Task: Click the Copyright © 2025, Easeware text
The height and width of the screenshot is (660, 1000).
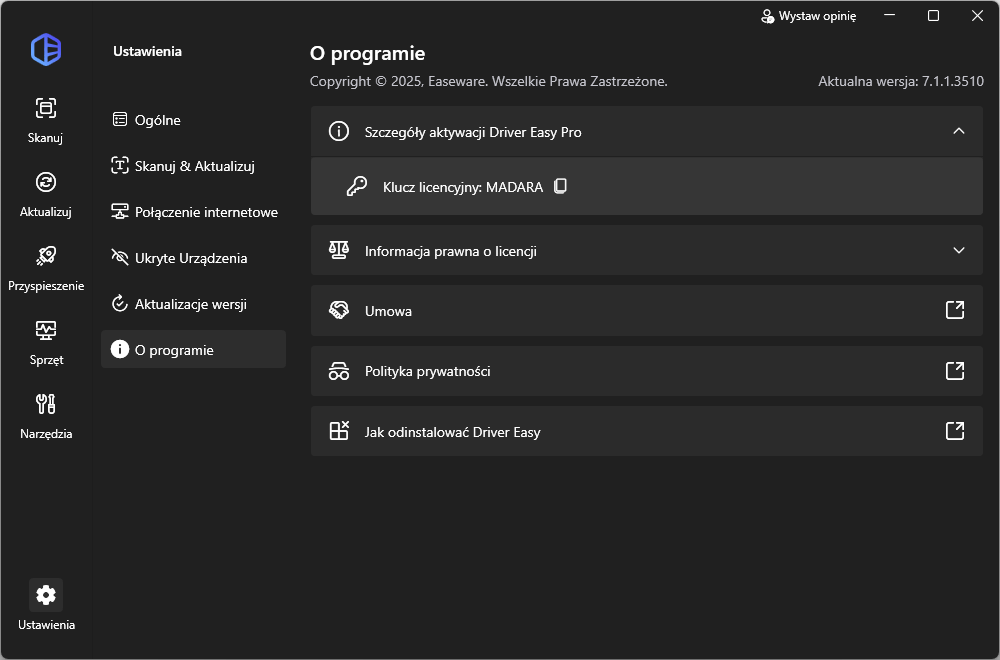Action: point(489,81)
